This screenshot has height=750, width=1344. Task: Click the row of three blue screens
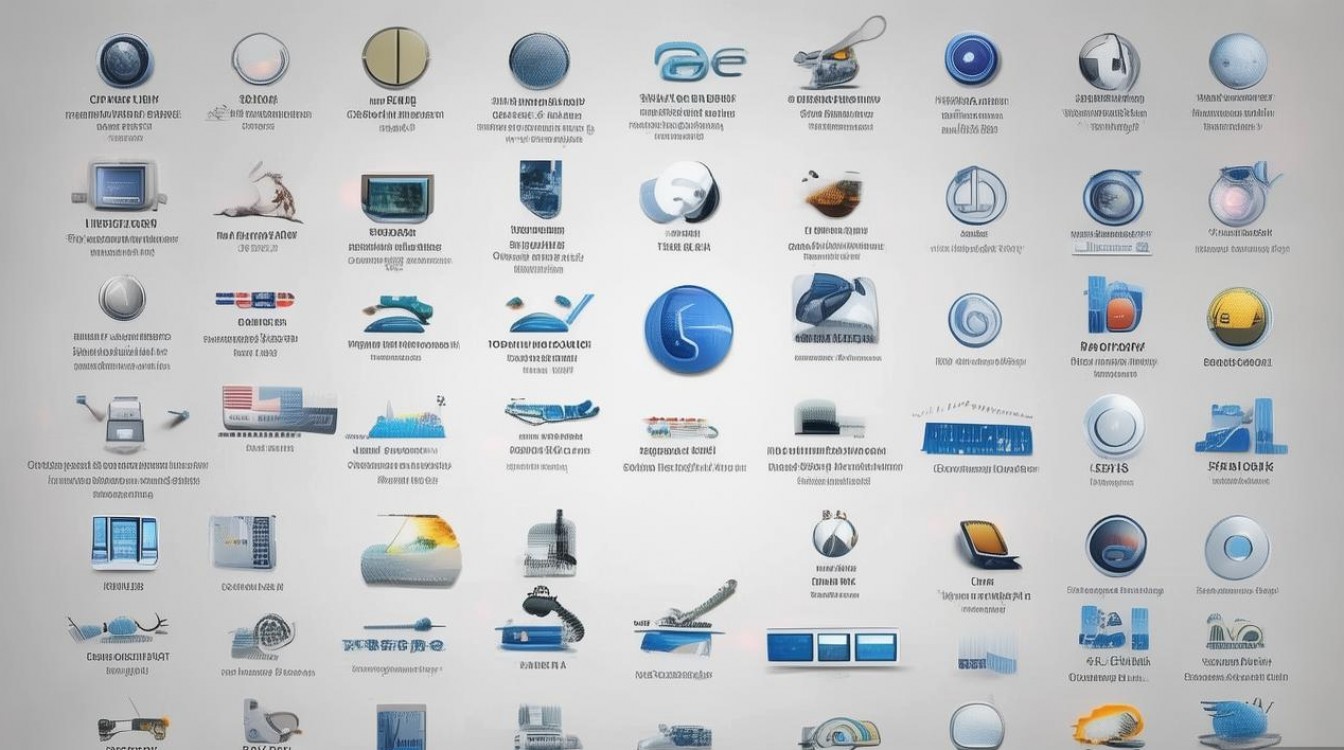[x=832, y=648]
